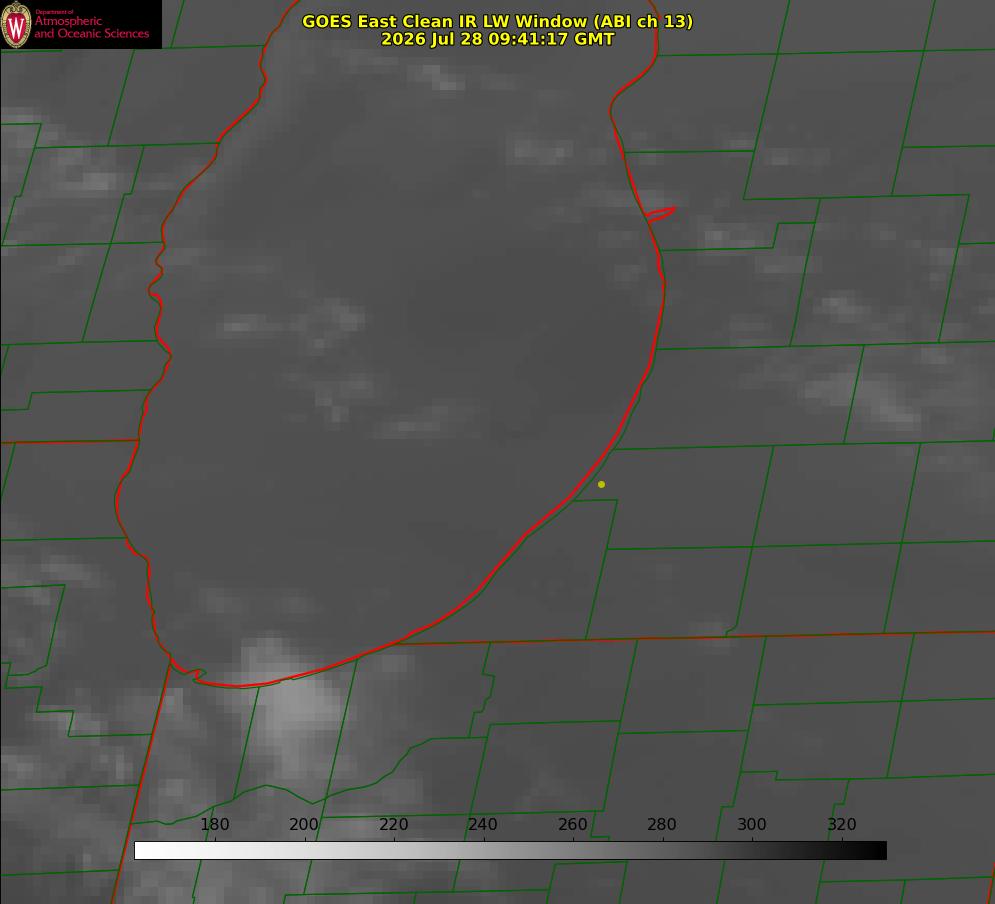Click the white end of the temperature colorbar

point(146,851)
